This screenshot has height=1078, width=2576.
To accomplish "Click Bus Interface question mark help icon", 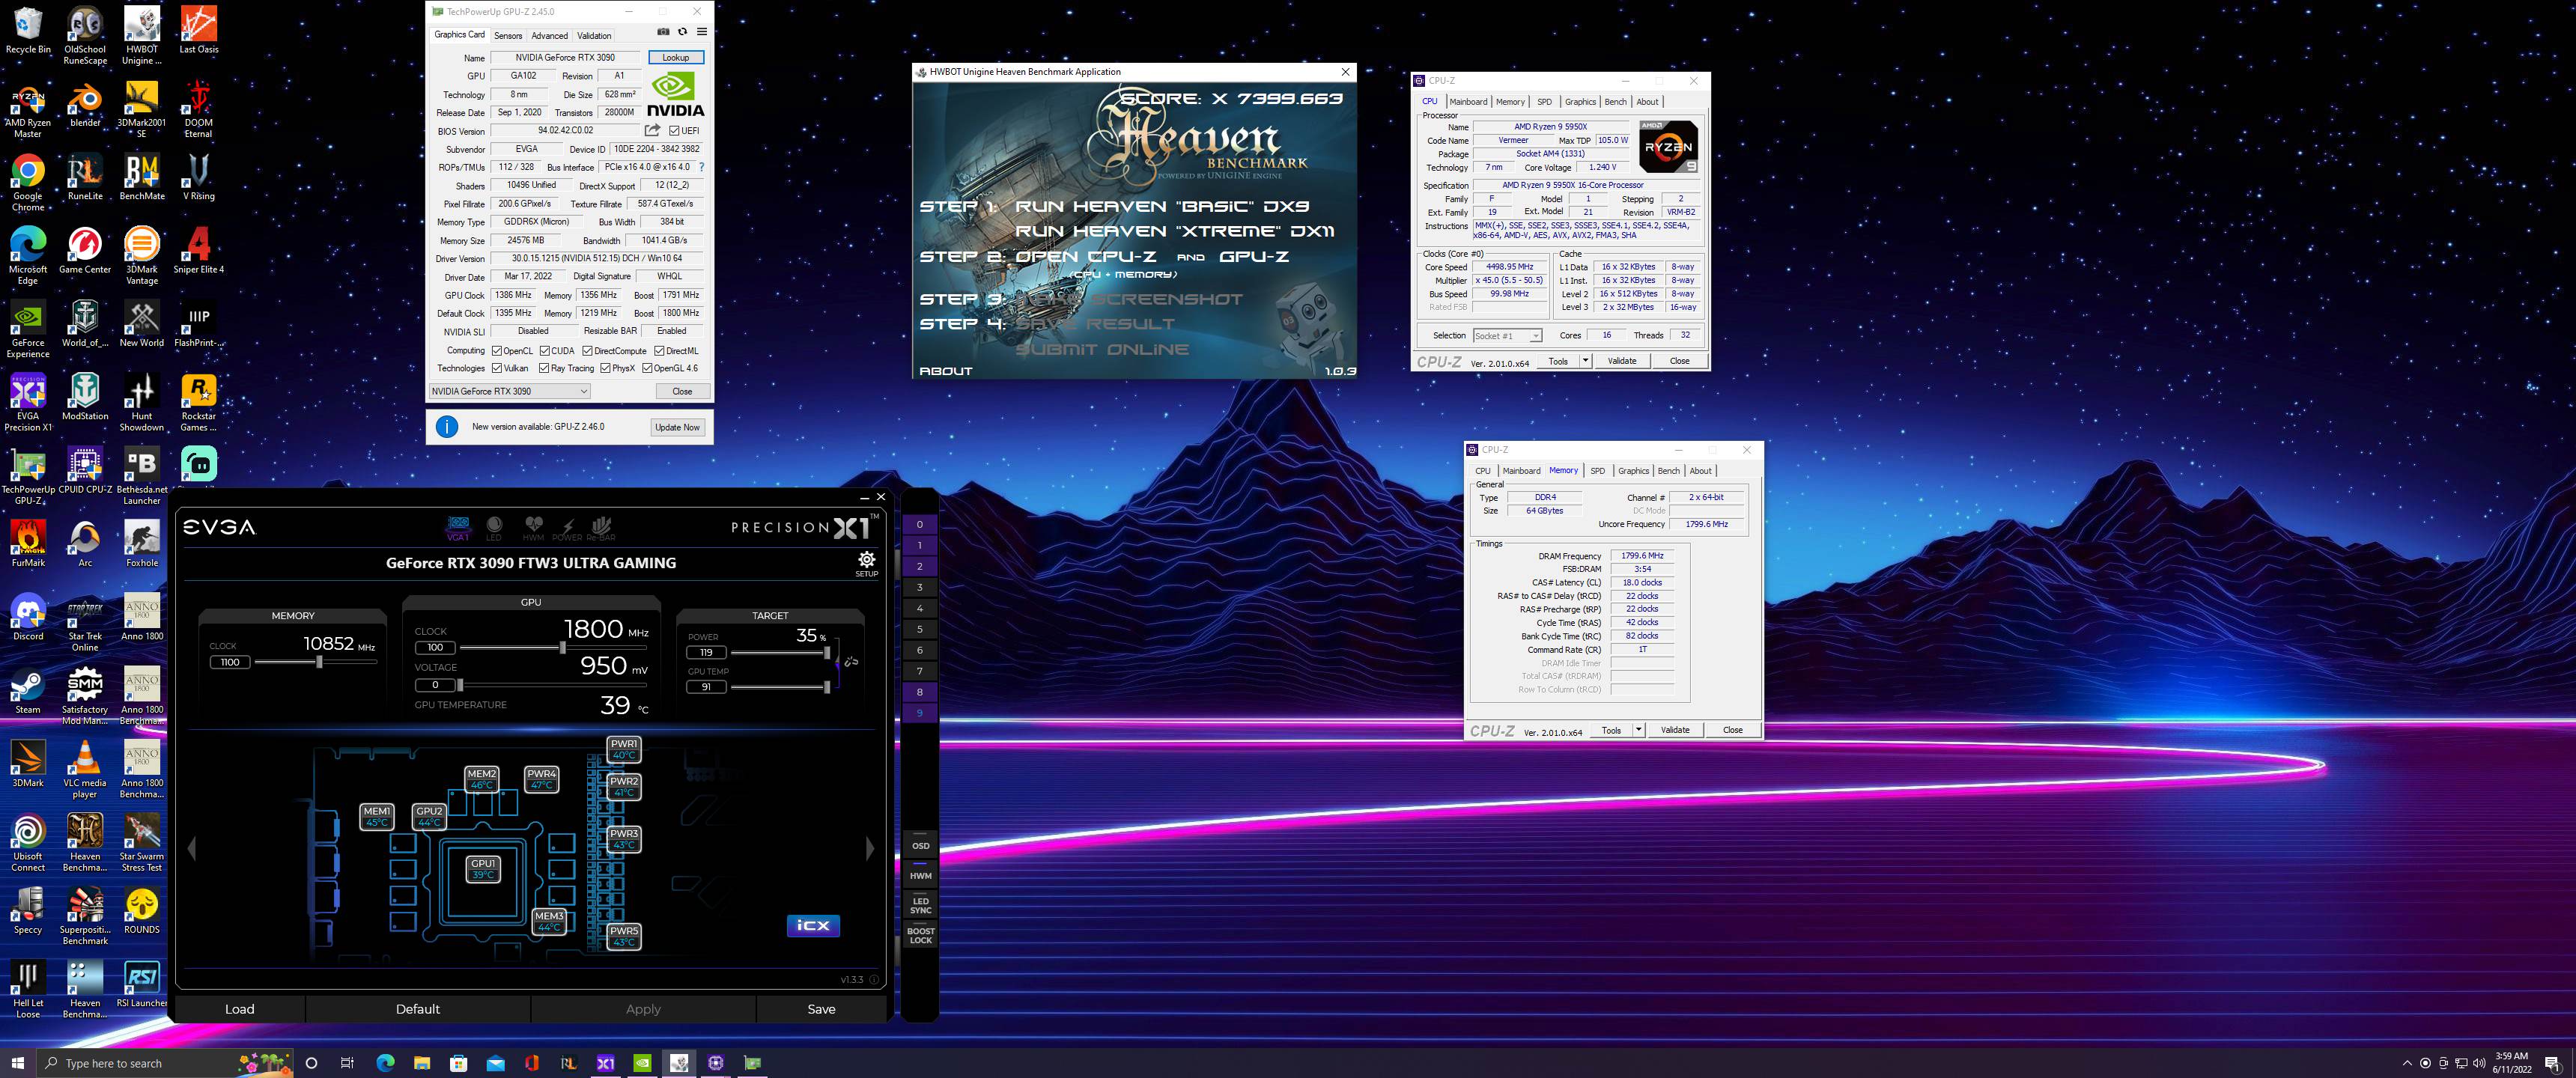I will (701, 167).
